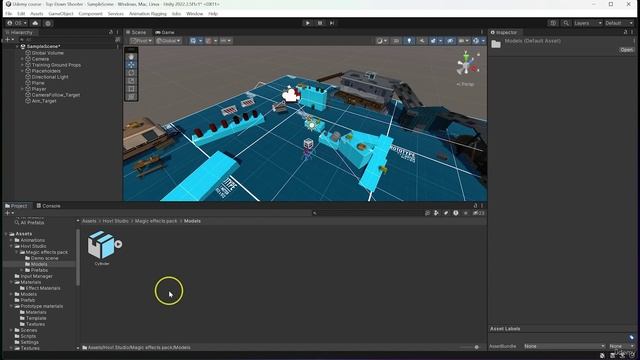Toggle scene audio
The width and height of the screenshot is (640, 360).
tap(422, 41)
